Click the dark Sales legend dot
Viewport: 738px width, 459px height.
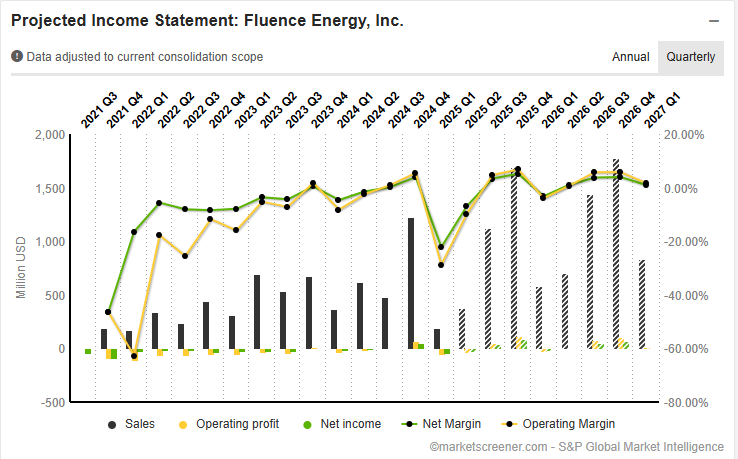click(x=111, y=424)
